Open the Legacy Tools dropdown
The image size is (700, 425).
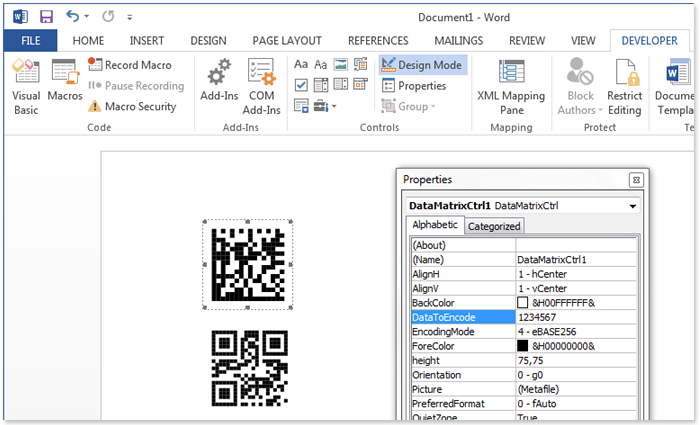point(325,106)
